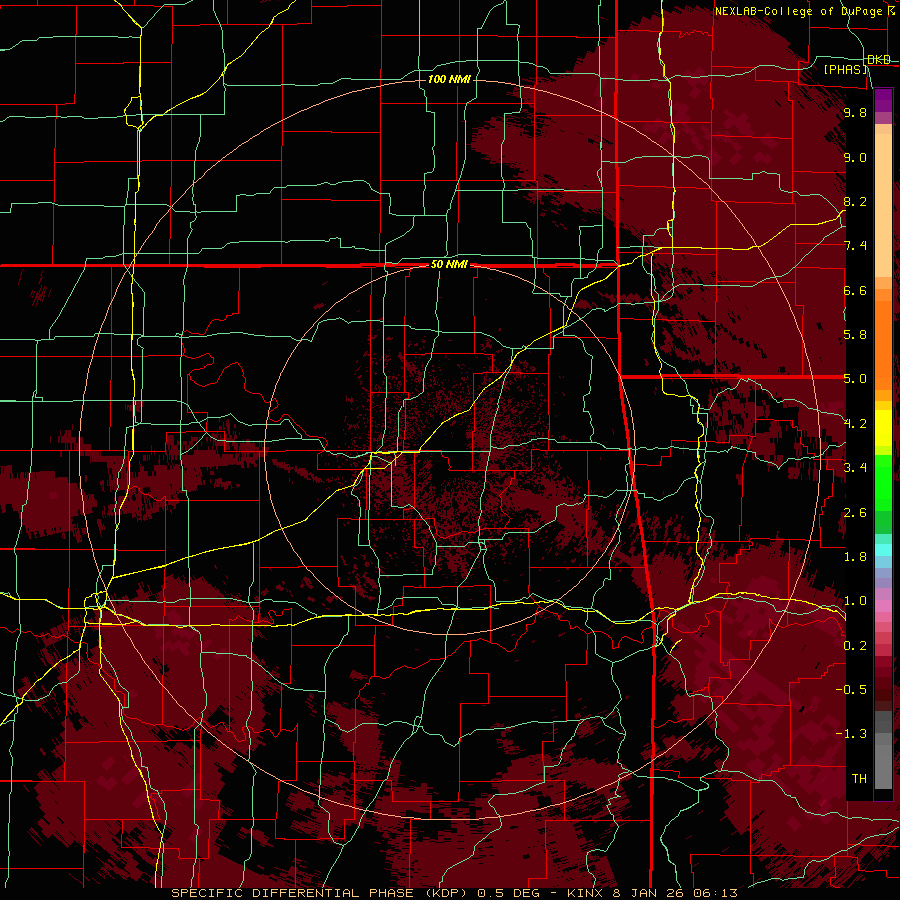This screenshot has height=900, width=900.
Task: Click the 50 NMI range ring label
Action: [x=449, y=265]
